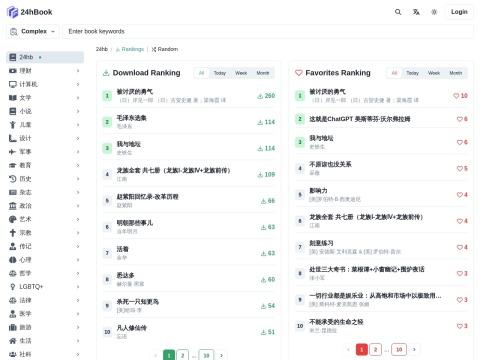480x360 pixels.
Task: Select Month tab in Download Ranking
Action: 263,73
